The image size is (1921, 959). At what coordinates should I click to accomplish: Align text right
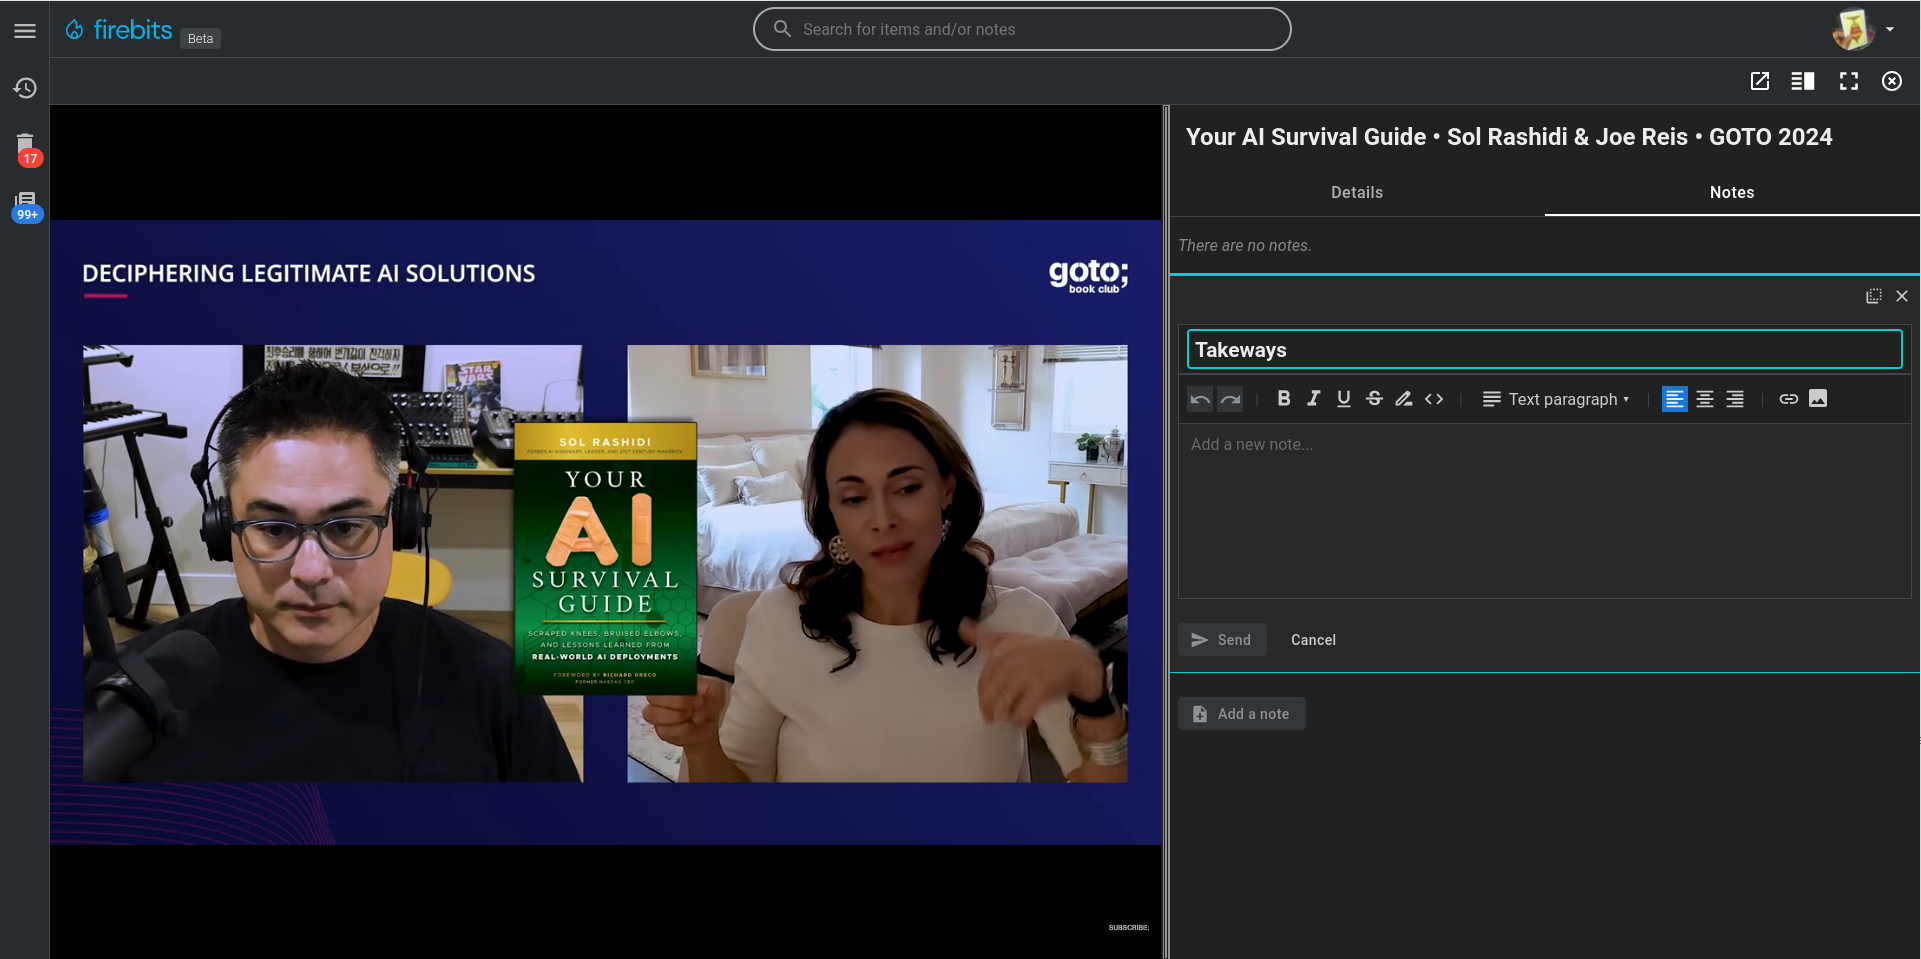coord(1735,399)
